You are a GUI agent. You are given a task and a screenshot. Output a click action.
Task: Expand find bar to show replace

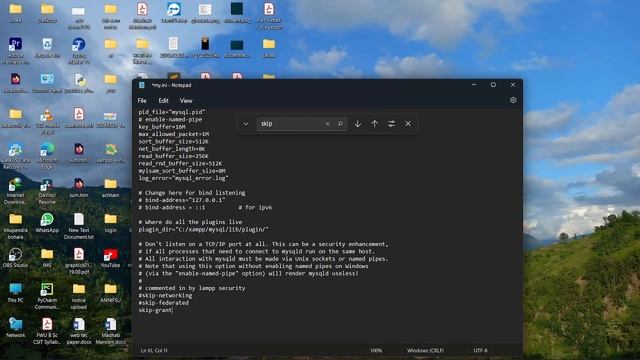click(x=246, y=124)
